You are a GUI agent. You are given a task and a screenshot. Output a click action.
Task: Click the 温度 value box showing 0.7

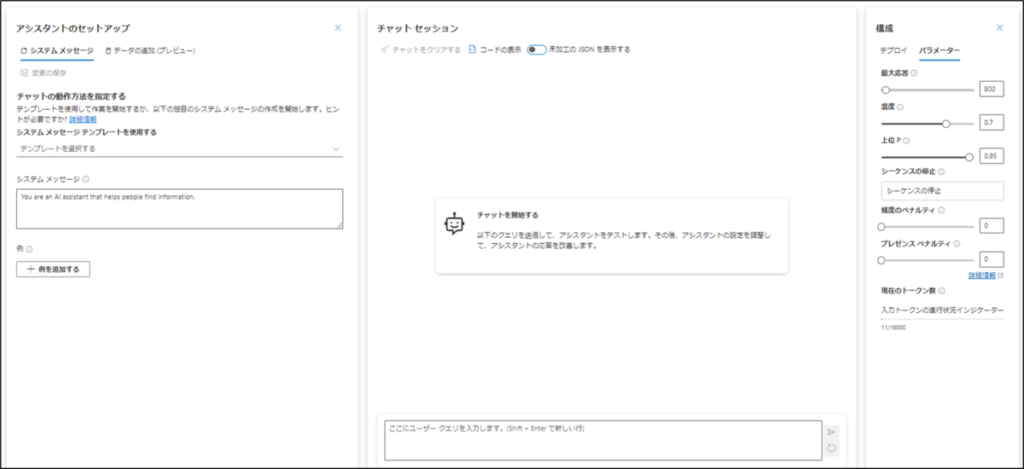[991, 123]
